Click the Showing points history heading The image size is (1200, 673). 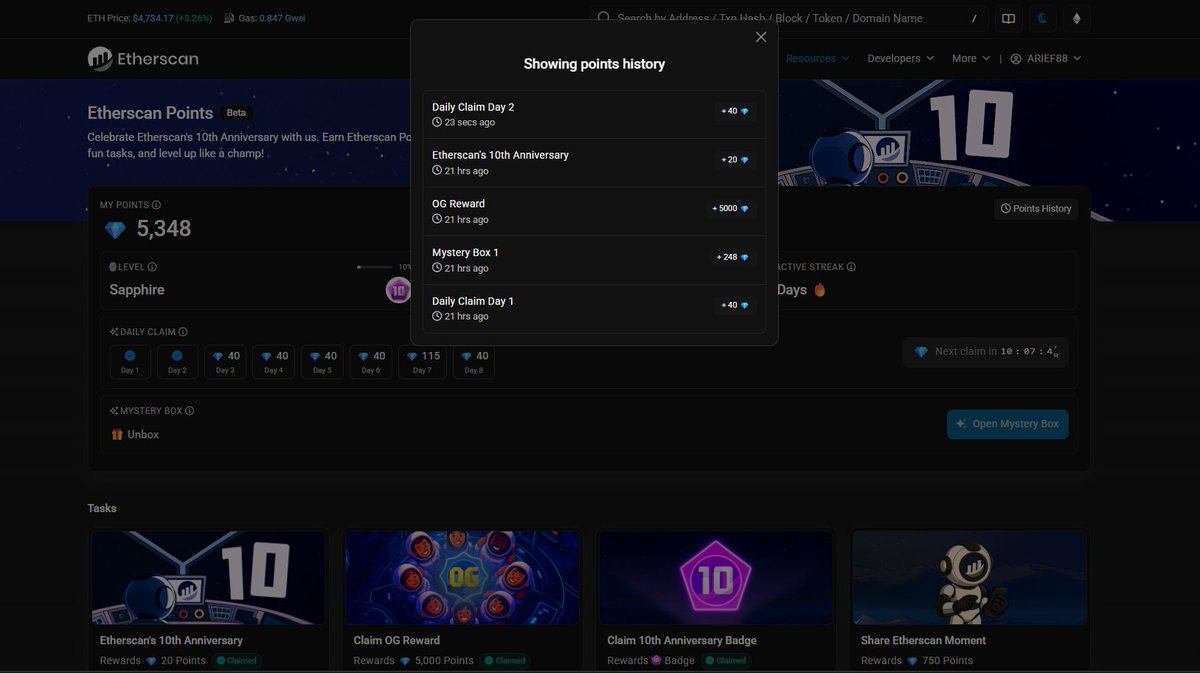594,64
